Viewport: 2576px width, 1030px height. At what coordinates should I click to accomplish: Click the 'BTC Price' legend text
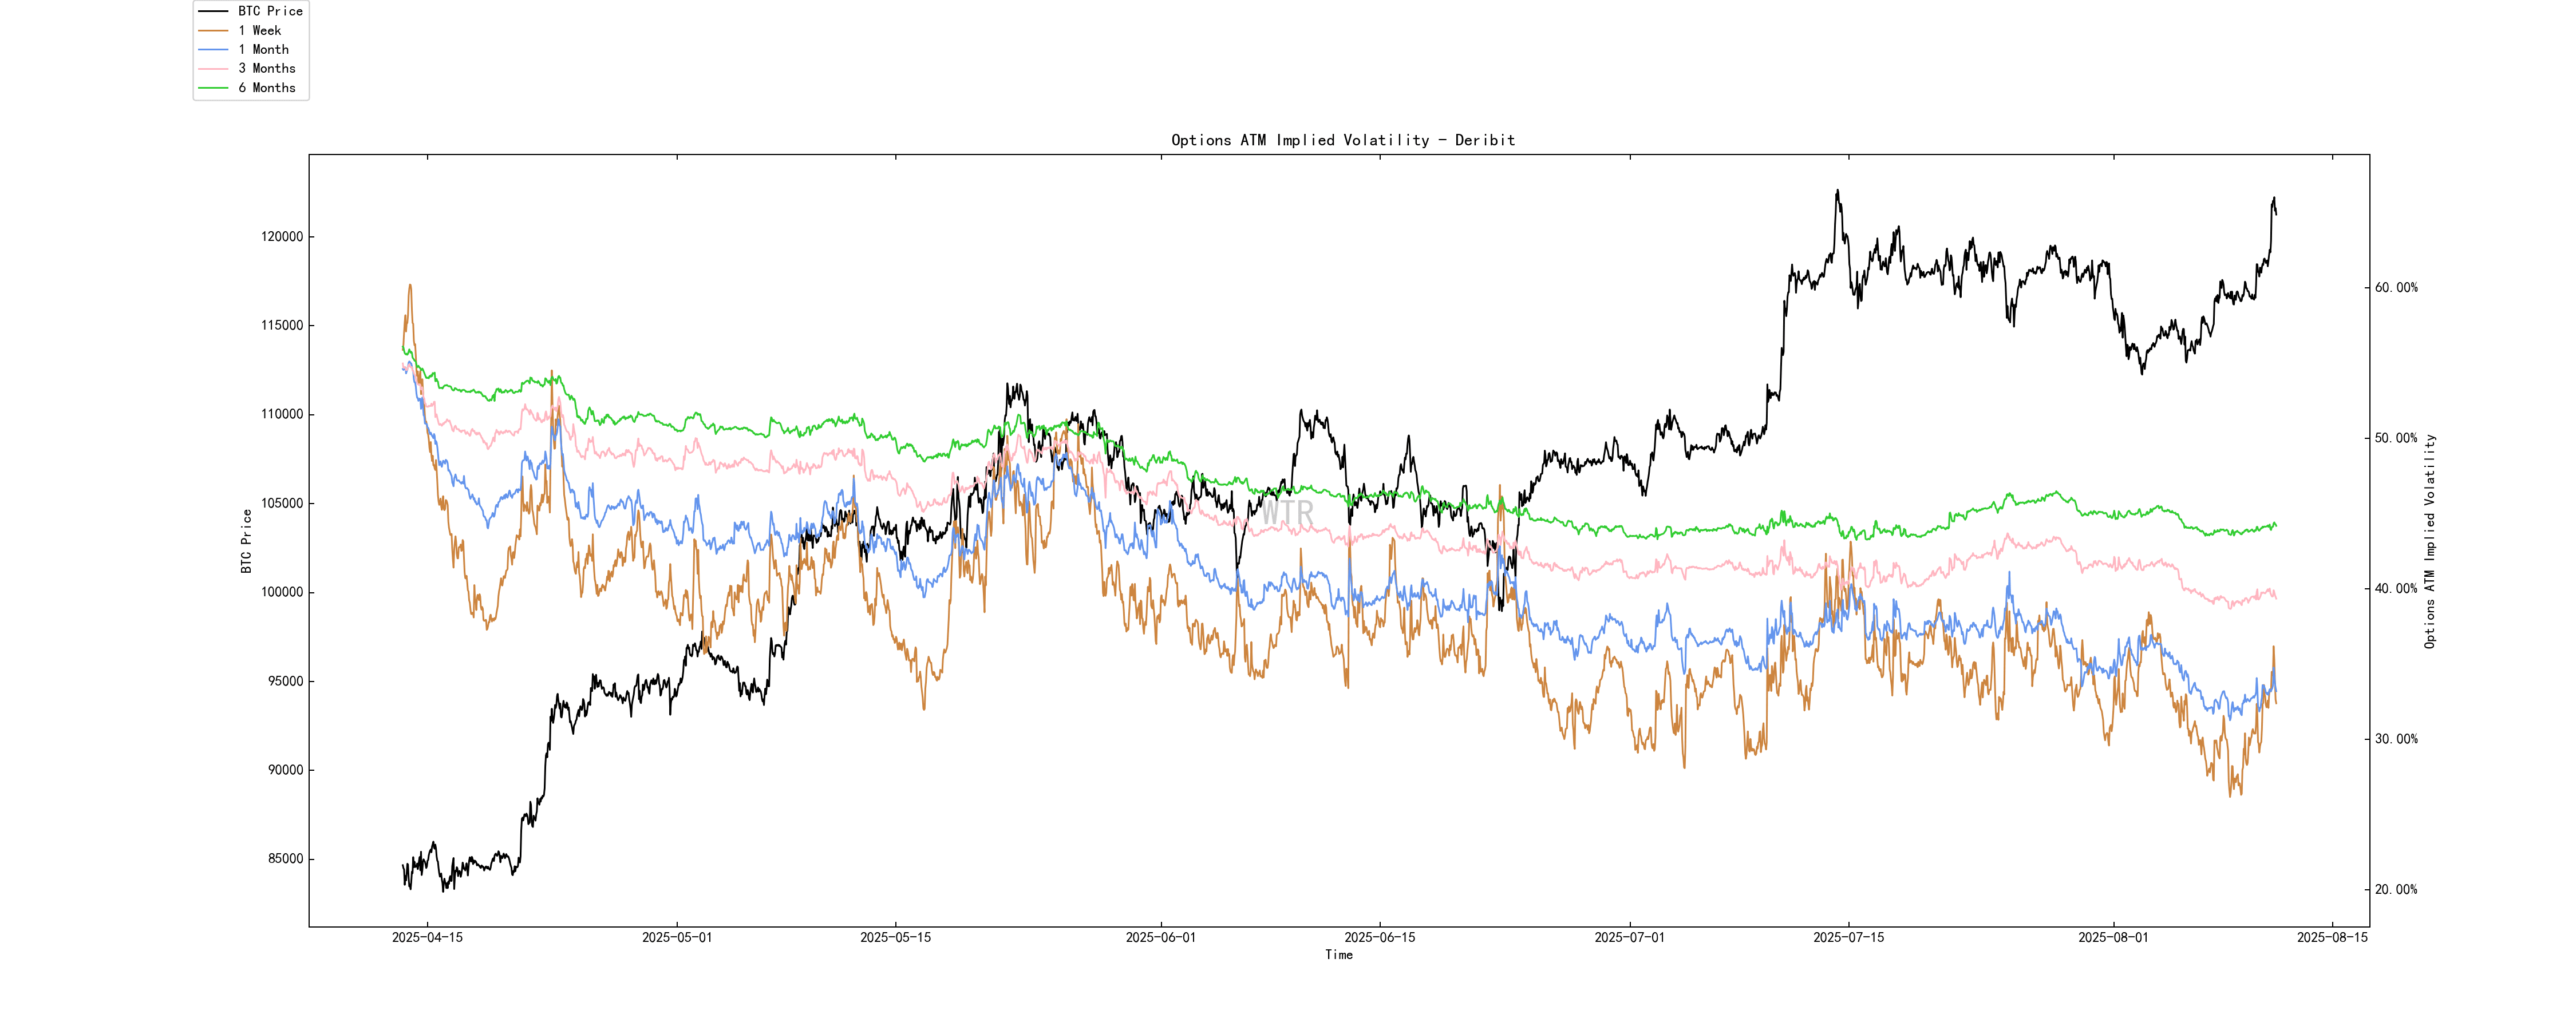click(270, 11)
